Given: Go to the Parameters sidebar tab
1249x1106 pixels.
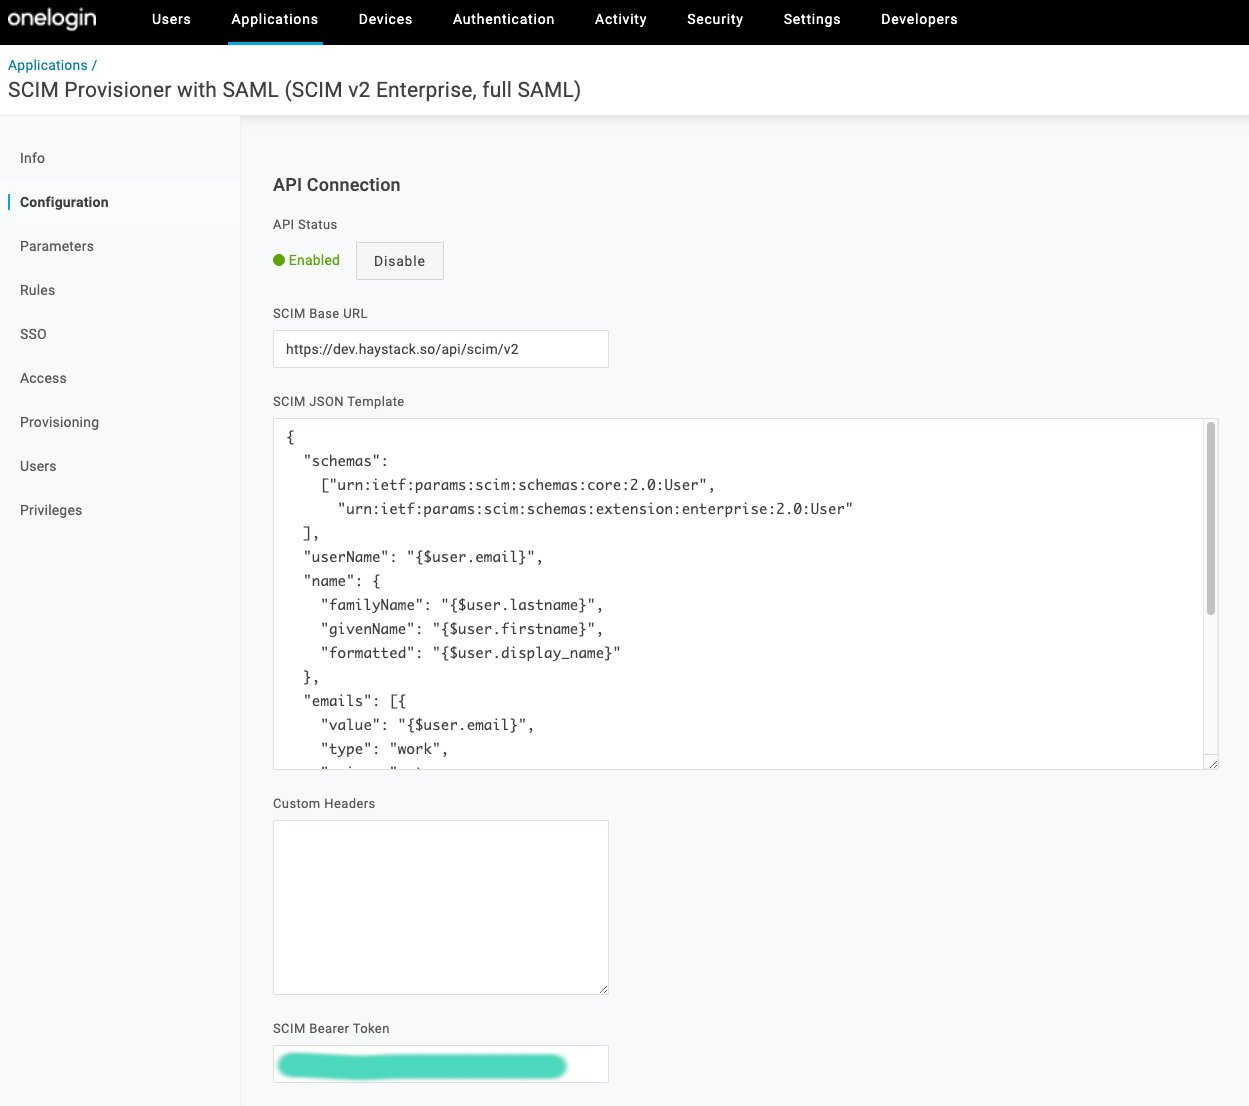Looking at the screenshot, I should coord(57,246).
